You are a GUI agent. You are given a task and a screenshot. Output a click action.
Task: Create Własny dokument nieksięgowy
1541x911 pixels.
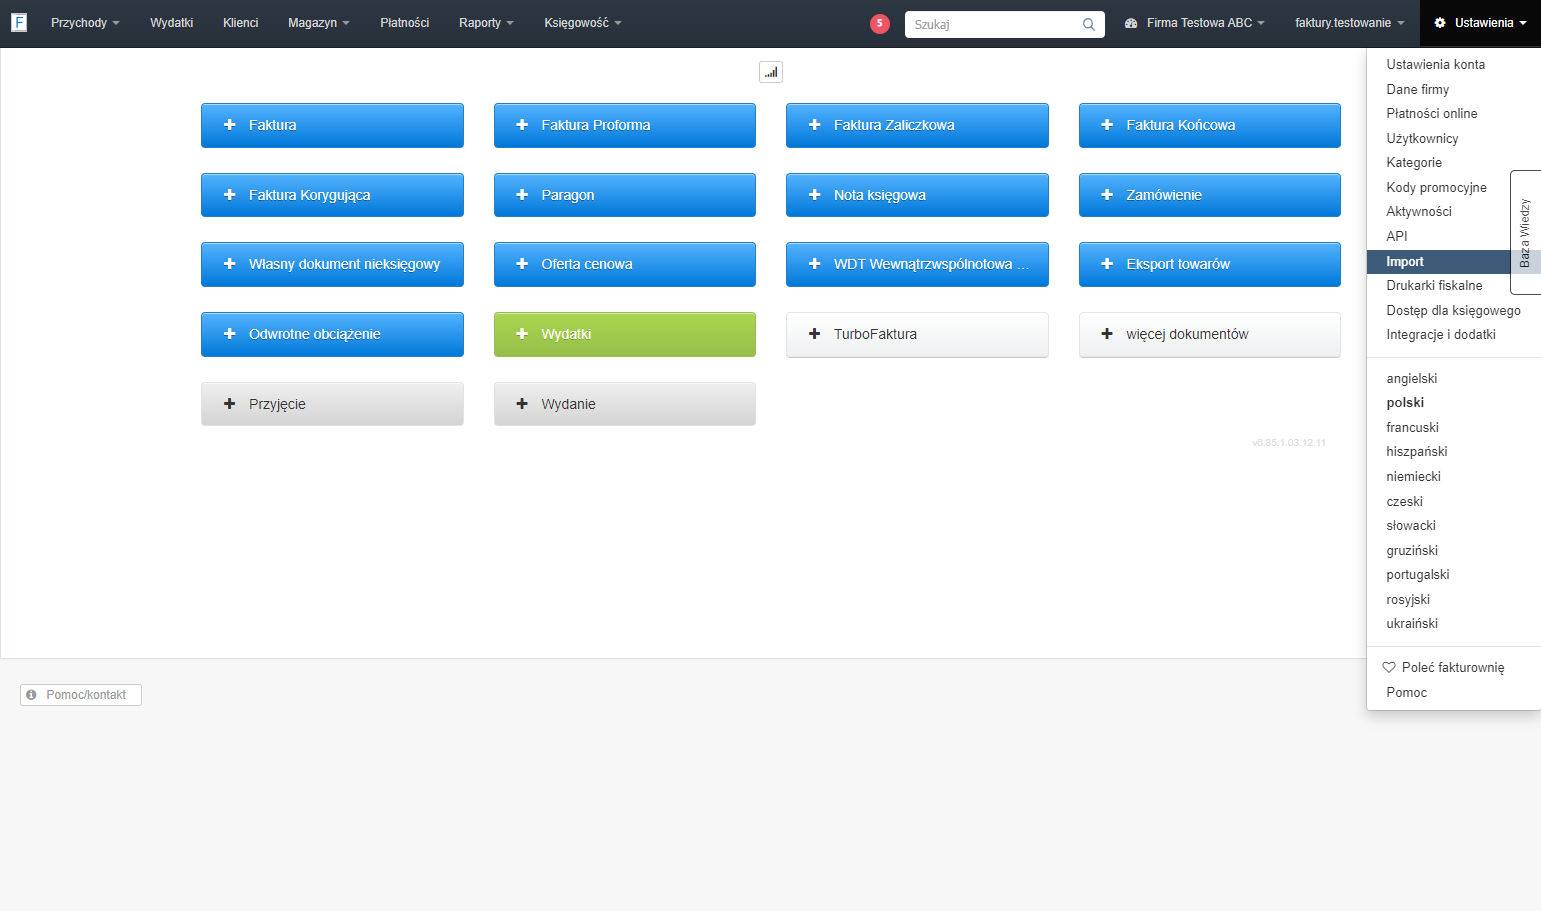[332, 264]
